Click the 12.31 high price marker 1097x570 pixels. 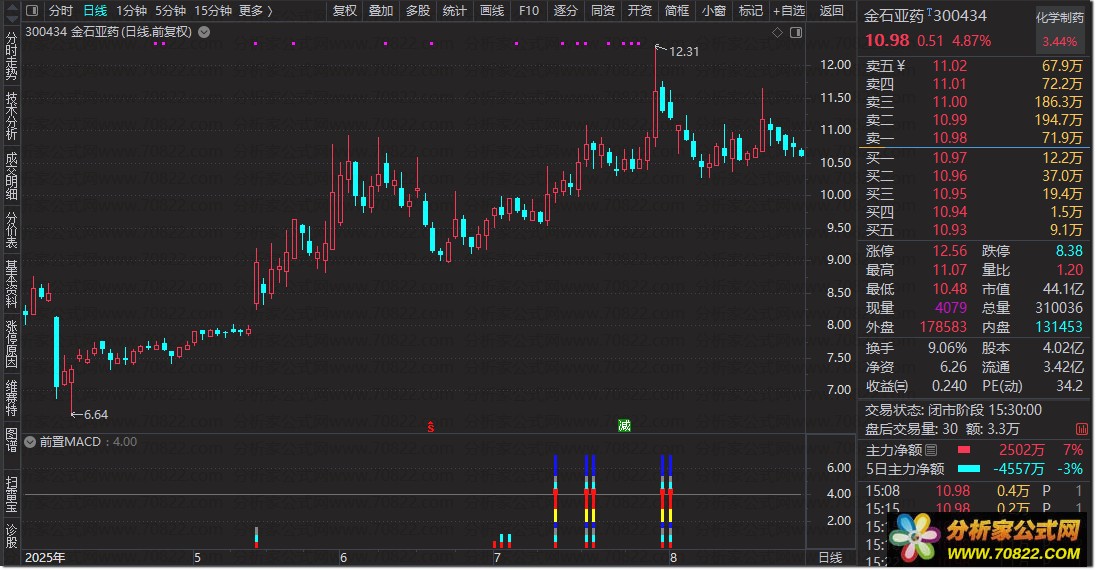pos(683,52)
